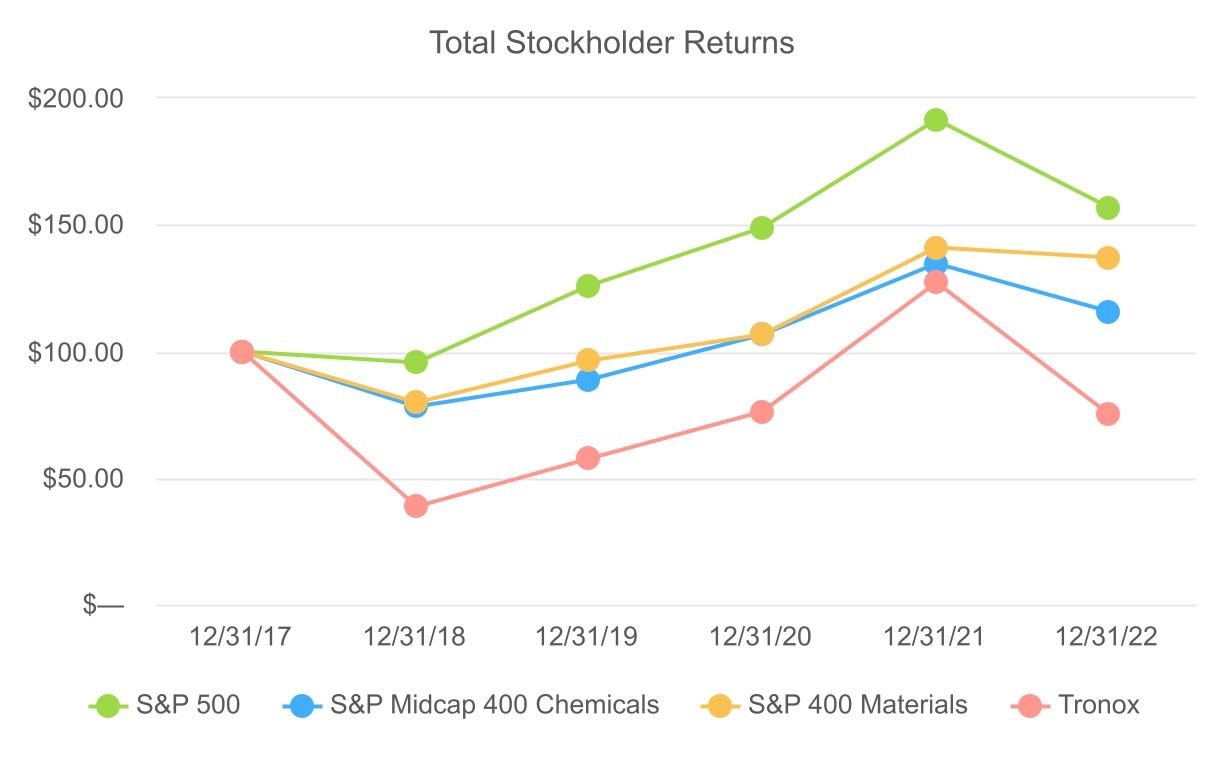The image size is (1226, 760).
Task: Select S&P 400 Materials point at 12/31/22
Action: (1107, 258)
